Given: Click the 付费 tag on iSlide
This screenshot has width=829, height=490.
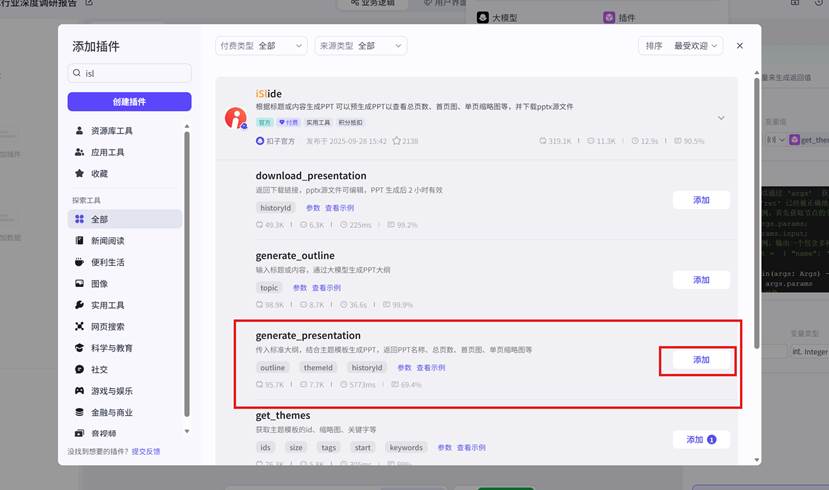Looking at the screenshot, I should (289, 123).
